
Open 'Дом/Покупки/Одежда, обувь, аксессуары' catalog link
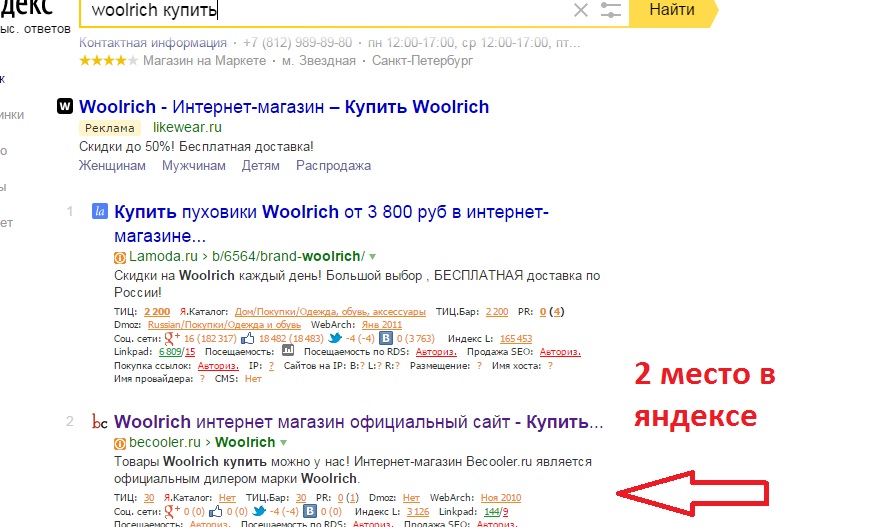point(330,312)
